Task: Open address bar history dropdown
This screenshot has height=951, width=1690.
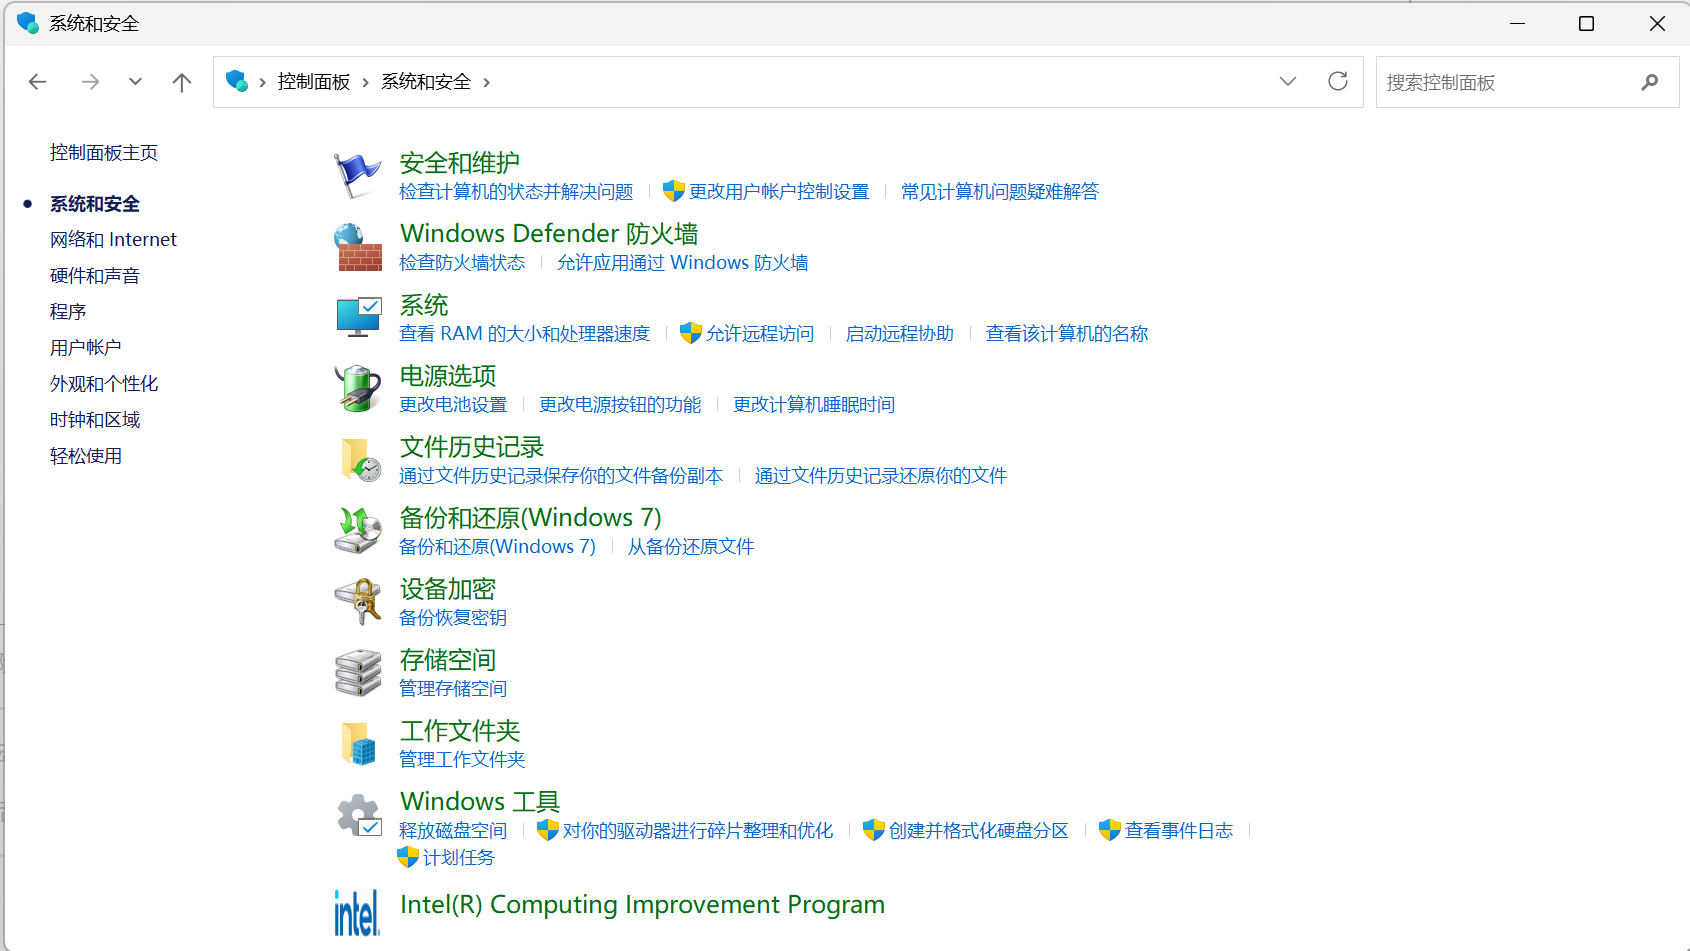Action: point(1288,82)
